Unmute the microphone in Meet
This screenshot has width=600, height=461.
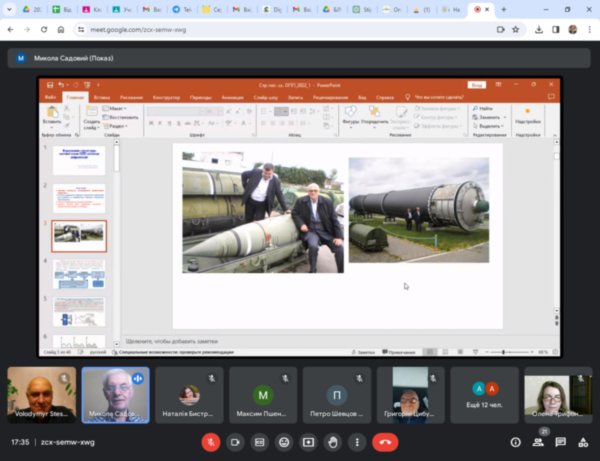pyautogui.click(x=210, y=441)
